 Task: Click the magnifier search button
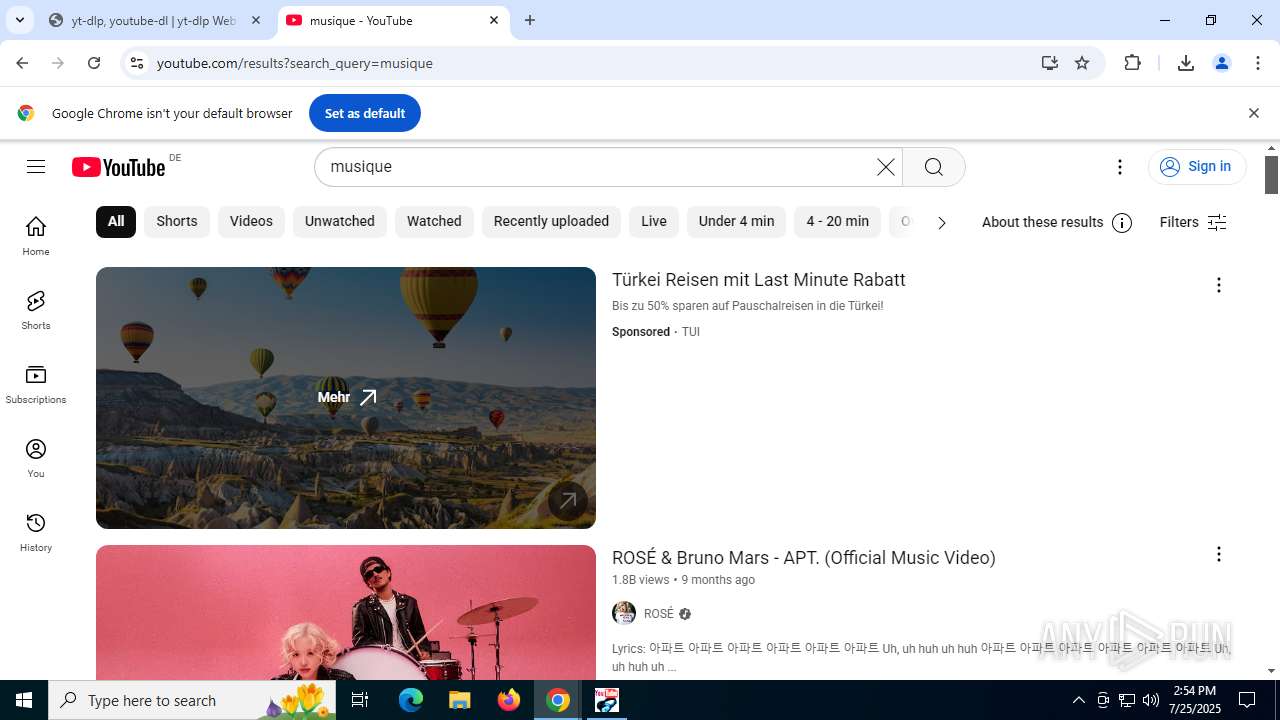click(x=934, y=167)
